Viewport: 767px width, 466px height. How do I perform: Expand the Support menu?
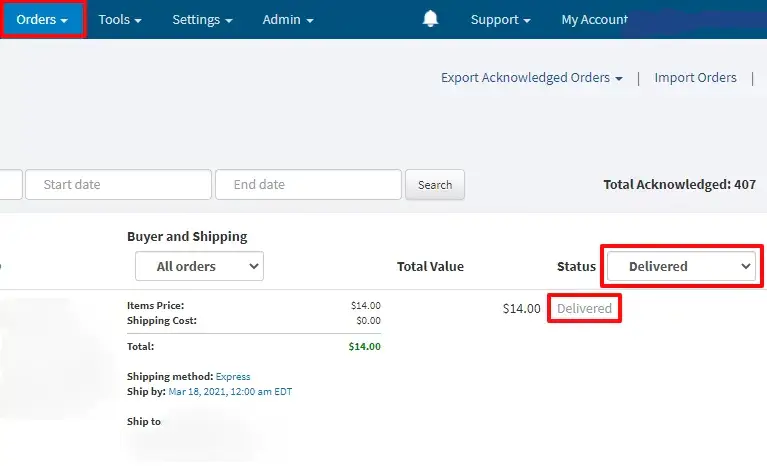tap(500, 19)
